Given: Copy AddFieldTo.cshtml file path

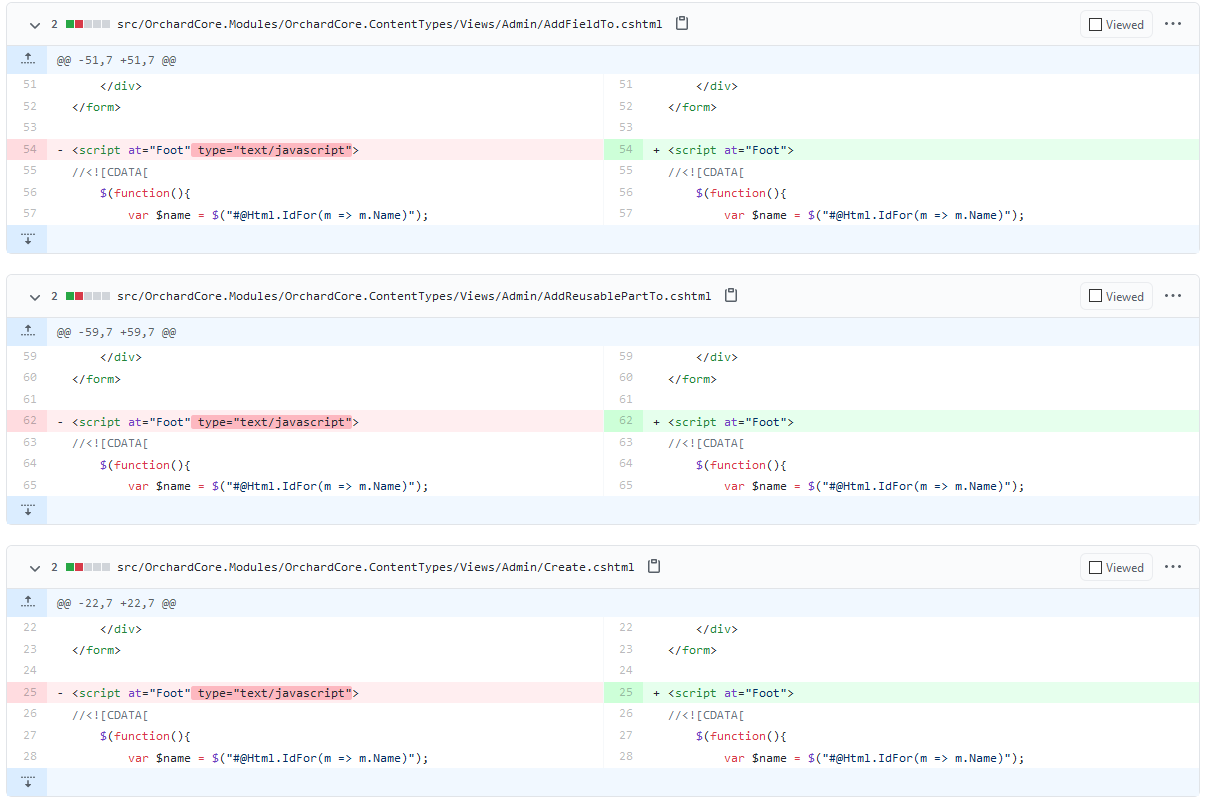Looking at the screenshot, I should (x=682, y=24).
